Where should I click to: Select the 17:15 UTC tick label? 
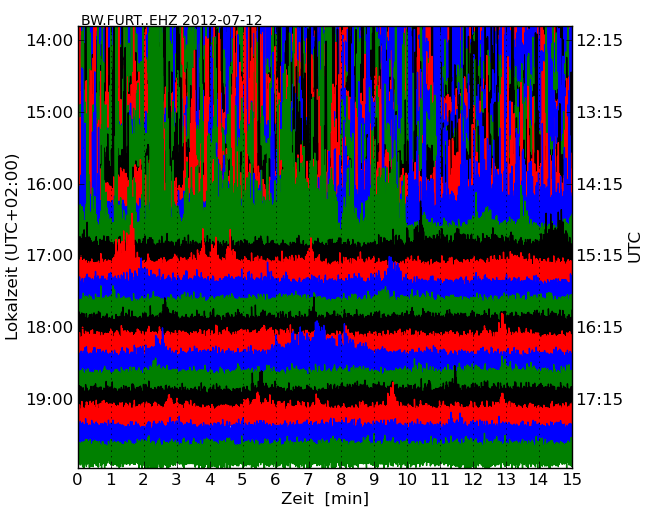click(x=600, y=400)
